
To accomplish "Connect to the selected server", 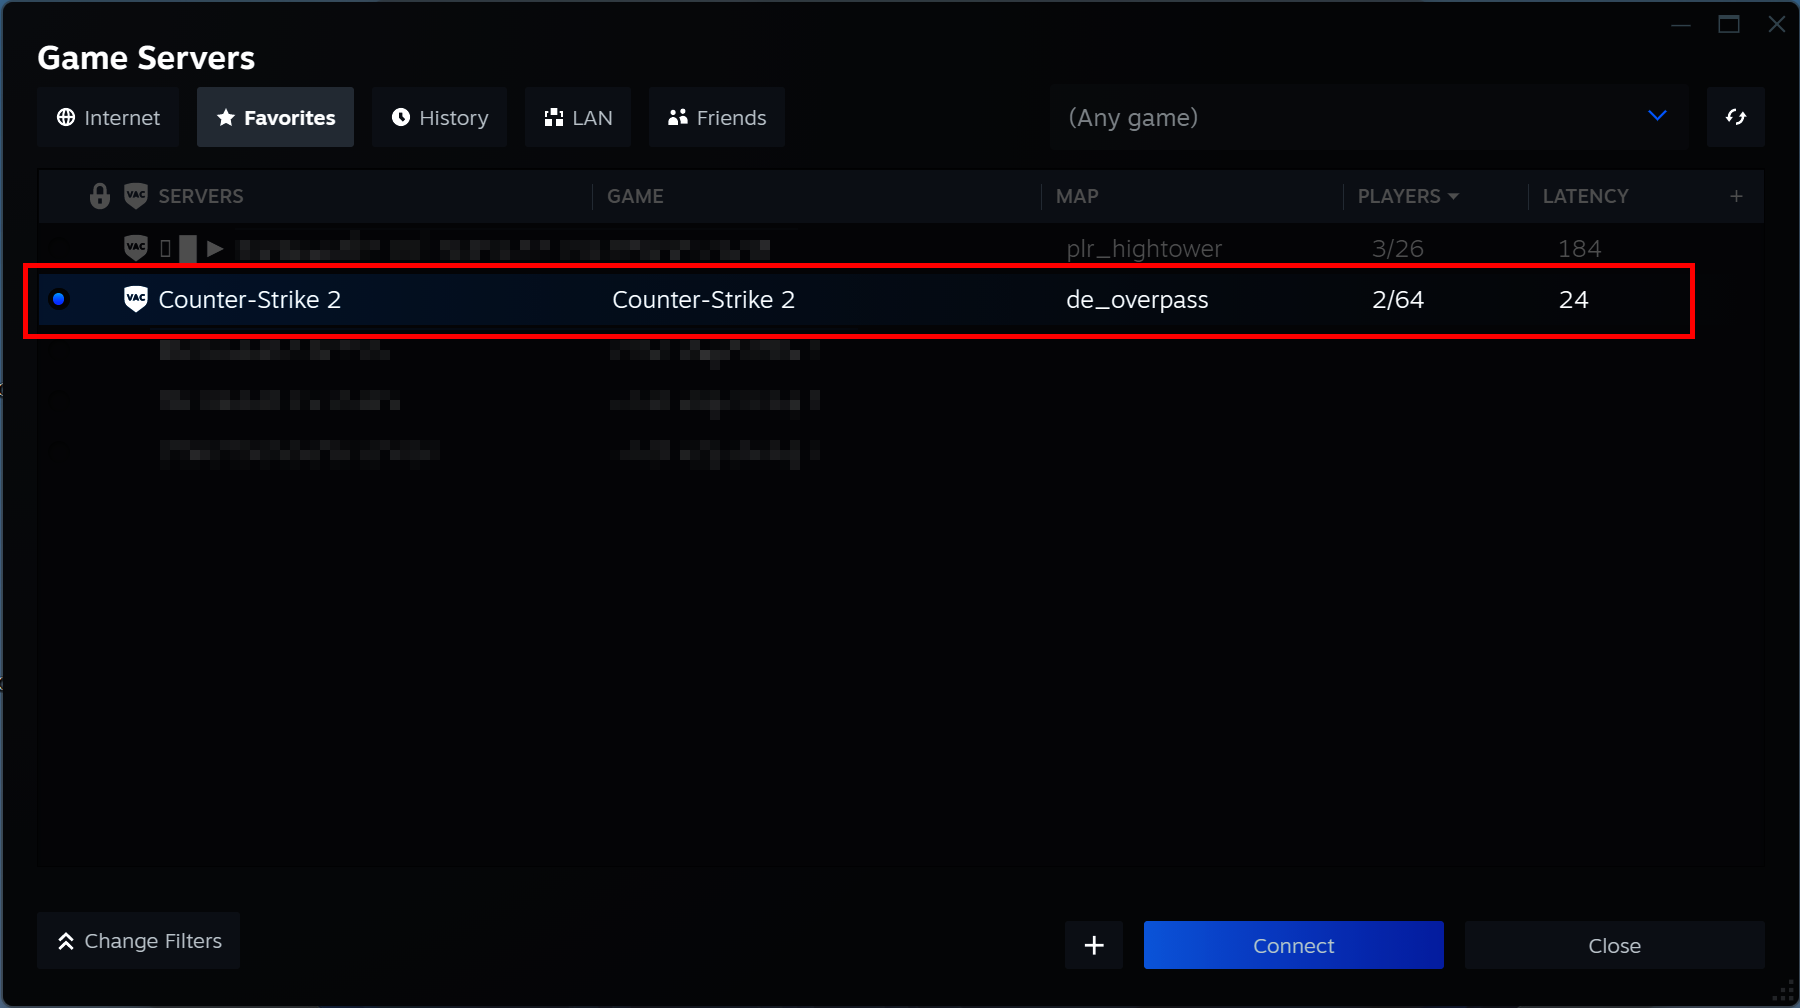I will 1292,945.
